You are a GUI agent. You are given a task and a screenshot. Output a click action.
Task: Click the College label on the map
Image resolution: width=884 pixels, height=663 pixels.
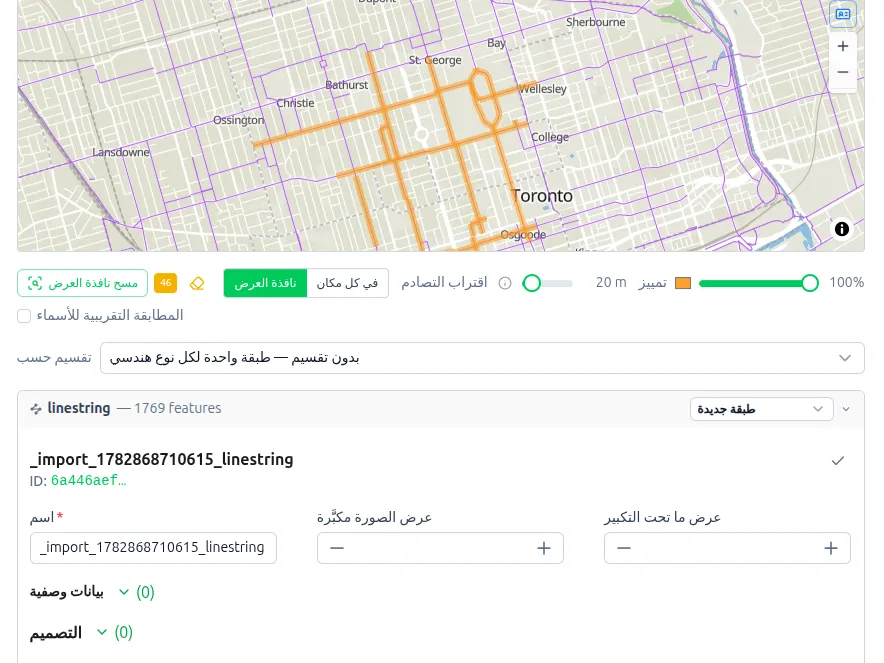coord(550,137)
